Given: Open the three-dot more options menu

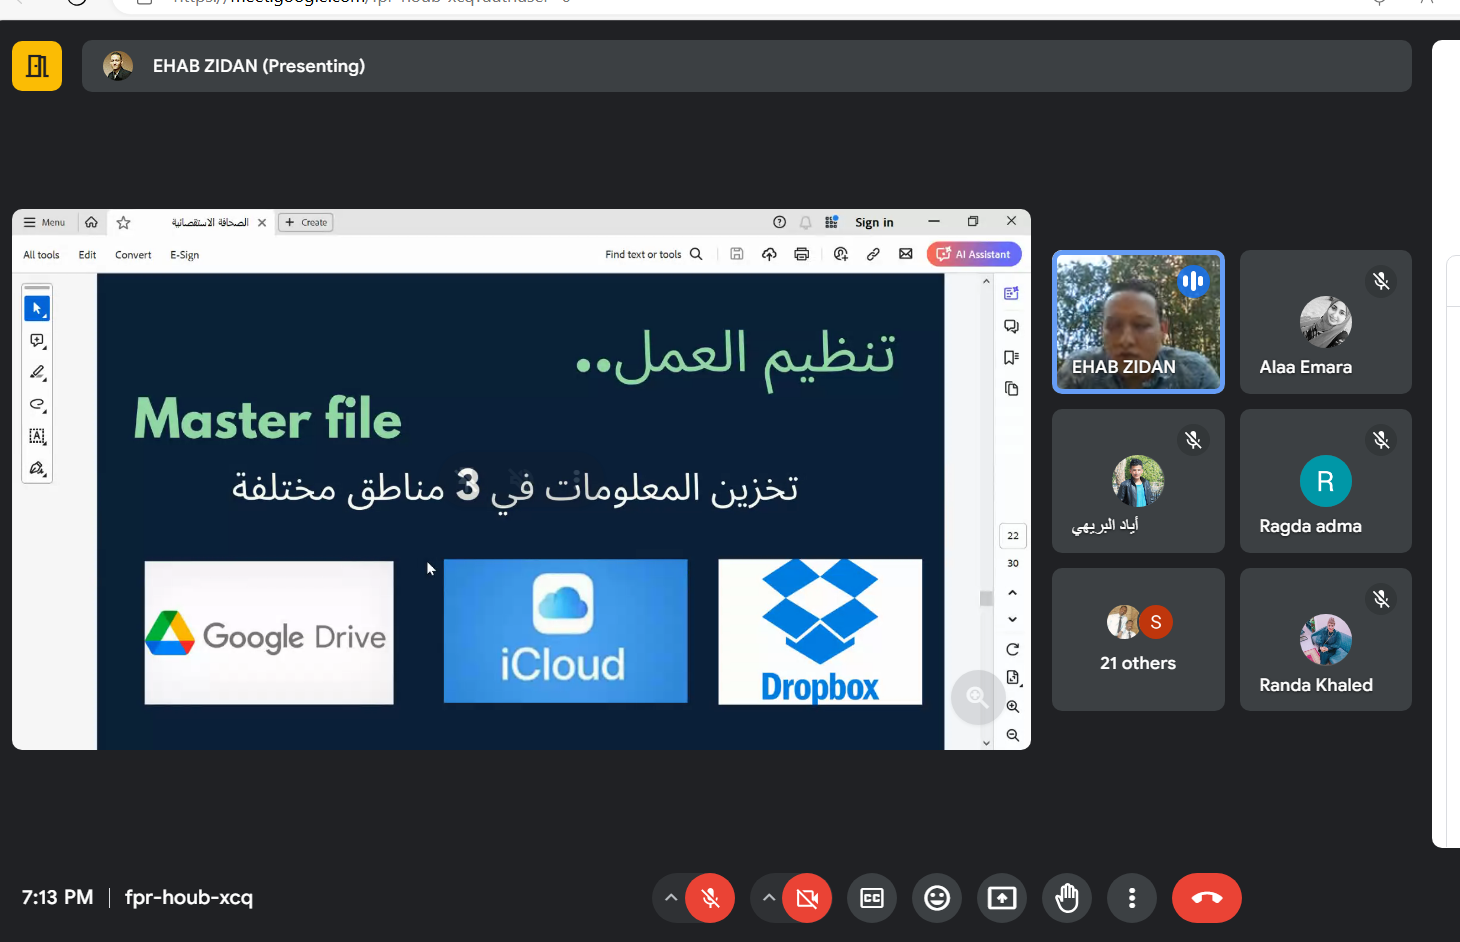Looking at the screenshot, I should [1132, 898].
